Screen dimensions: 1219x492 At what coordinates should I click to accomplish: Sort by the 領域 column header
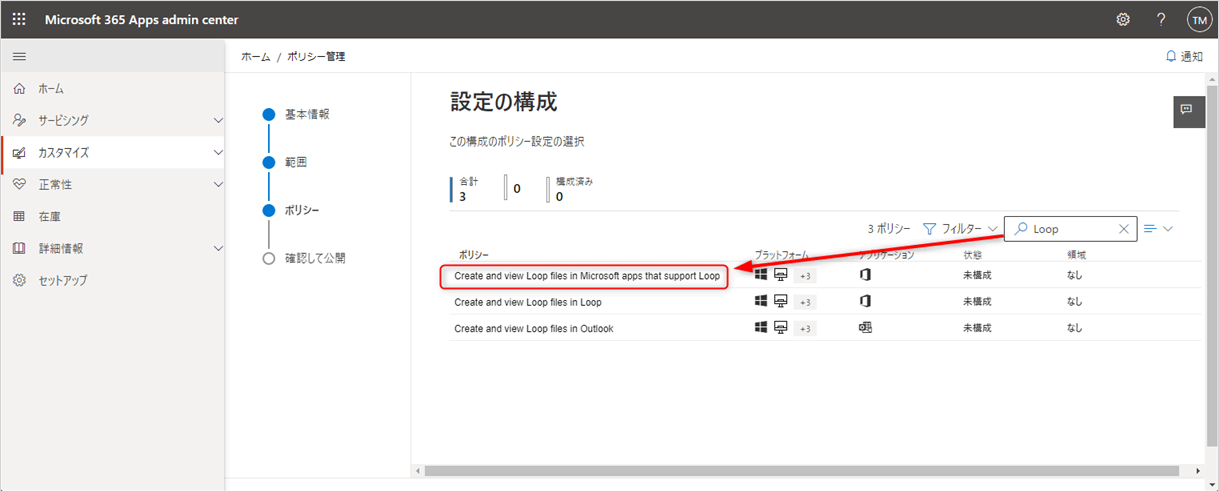[x=1076, y=255]
